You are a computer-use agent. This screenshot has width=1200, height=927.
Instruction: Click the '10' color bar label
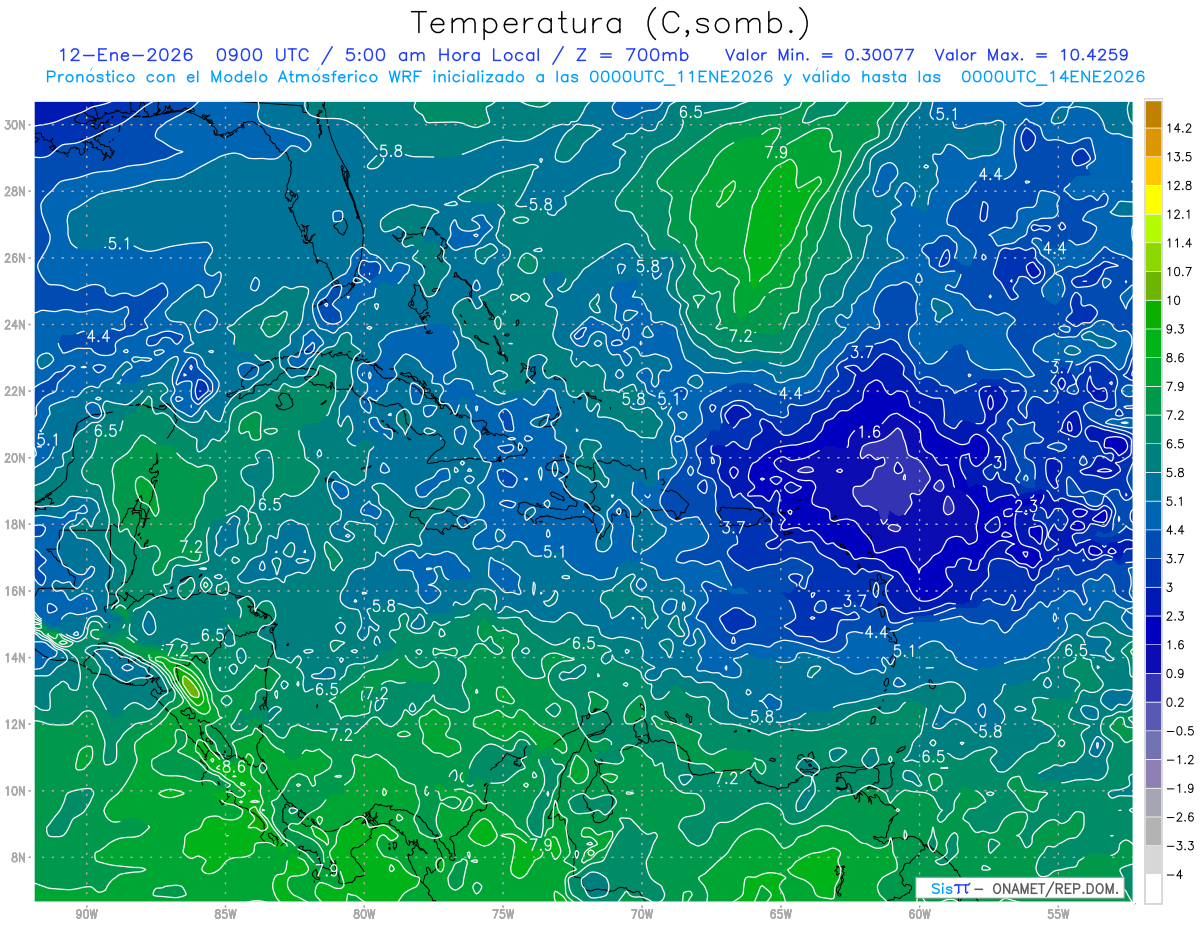pyautogui.click(x=1174, y=300)
